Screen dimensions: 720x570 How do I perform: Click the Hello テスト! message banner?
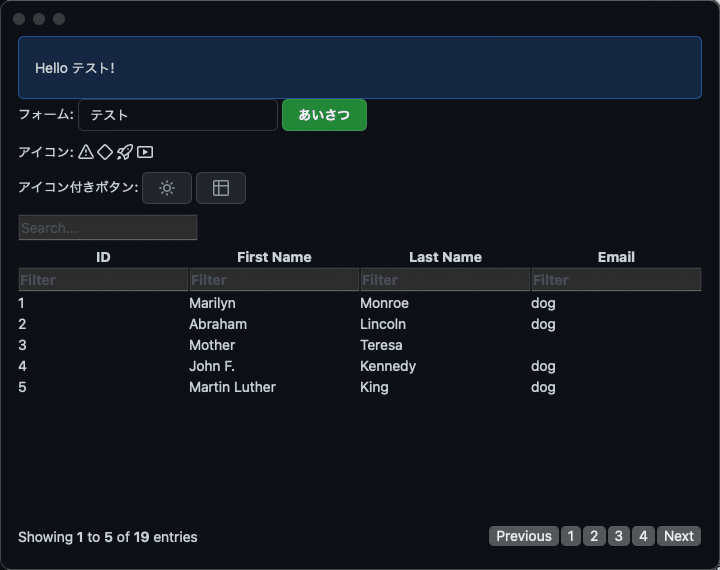(x=360, y=68)
